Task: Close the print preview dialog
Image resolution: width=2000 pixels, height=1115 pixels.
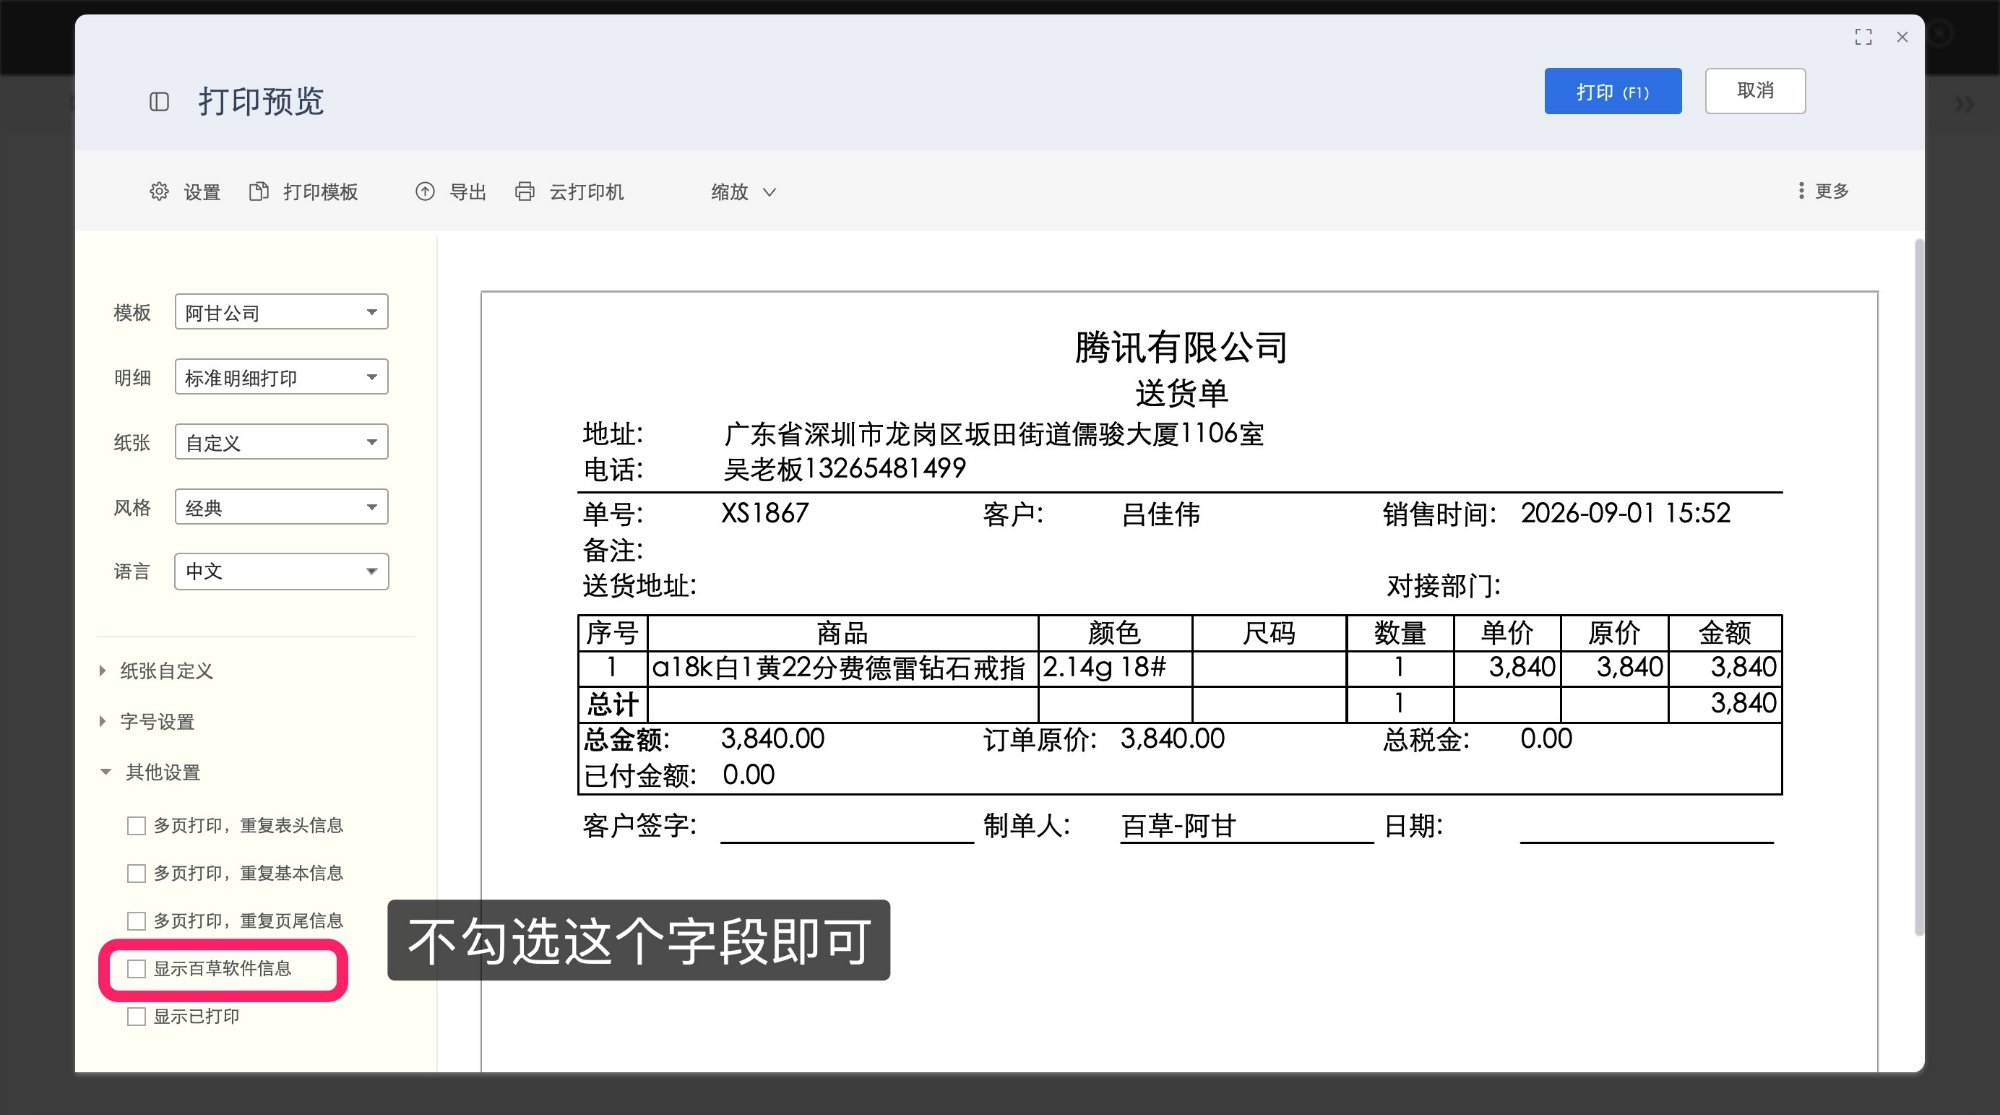Action: [x=1902, y=37]
